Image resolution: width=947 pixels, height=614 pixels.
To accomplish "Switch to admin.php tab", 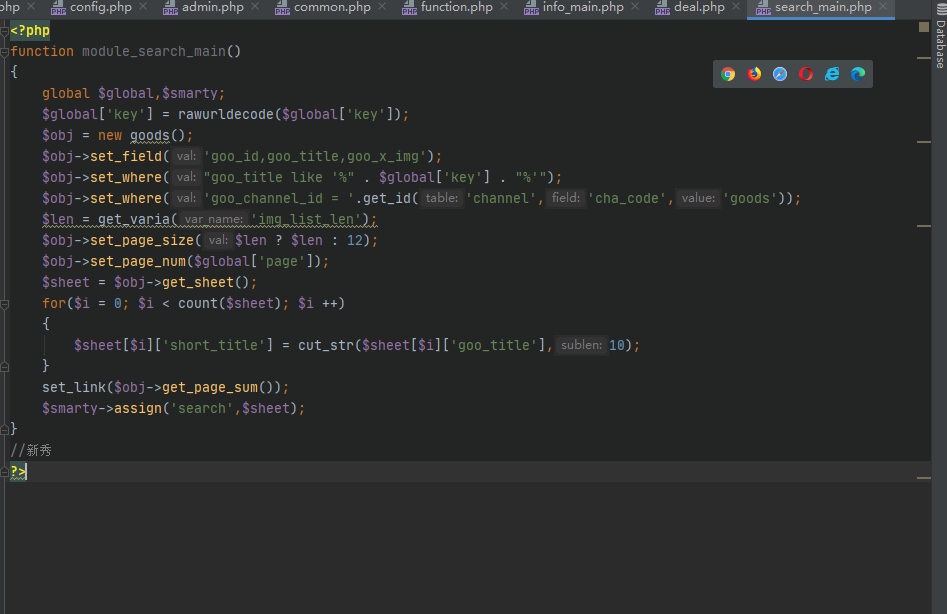I will pos(213,7).
